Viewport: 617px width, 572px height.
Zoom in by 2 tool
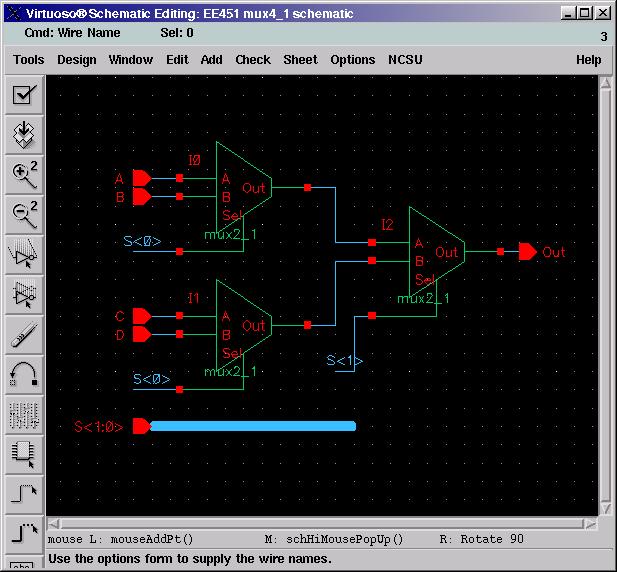[24, 175]
